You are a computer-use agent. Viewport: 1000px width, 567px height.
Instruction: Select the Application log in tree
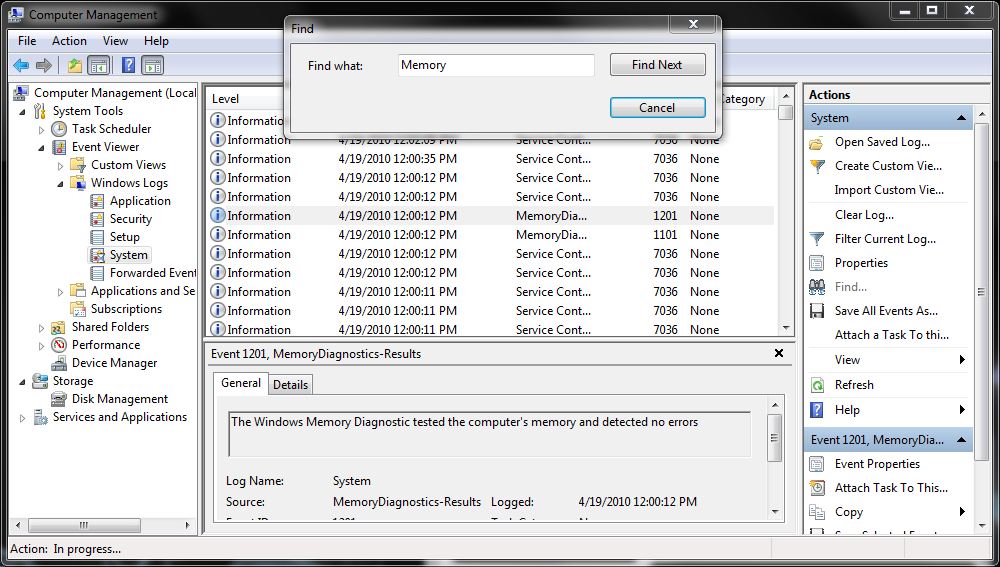(x=140, y=201)
